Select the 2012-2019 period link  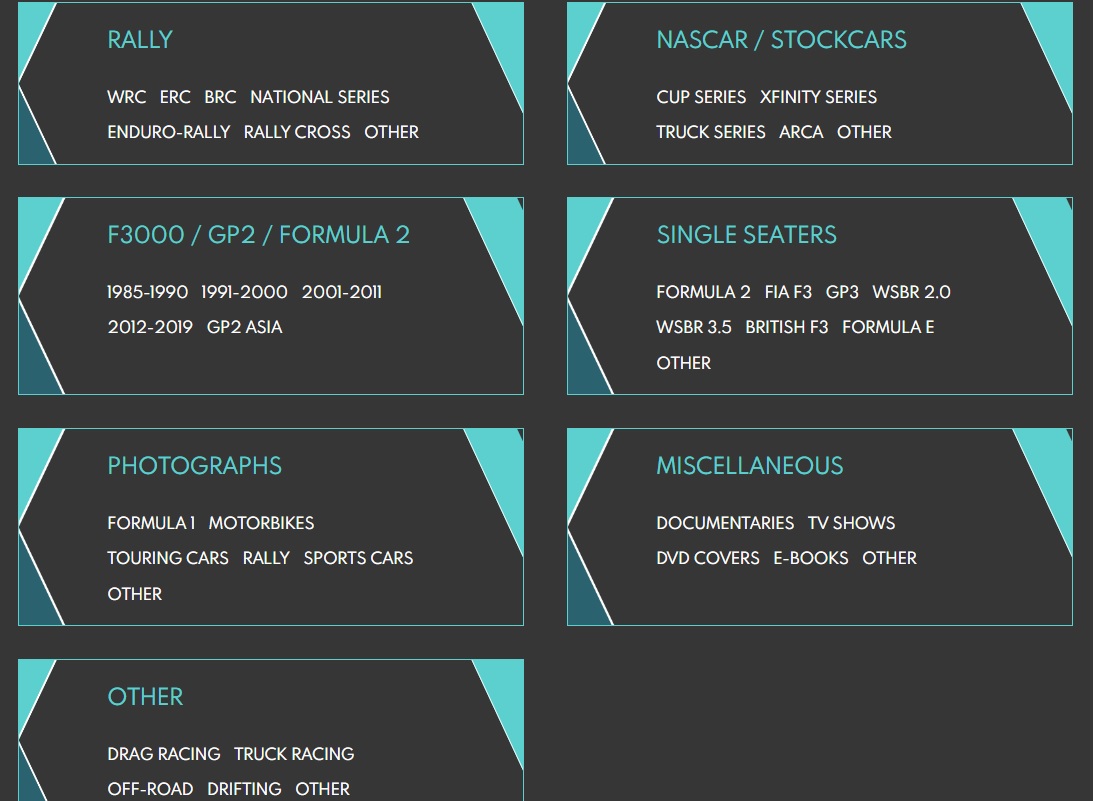[x=150, y=327]
